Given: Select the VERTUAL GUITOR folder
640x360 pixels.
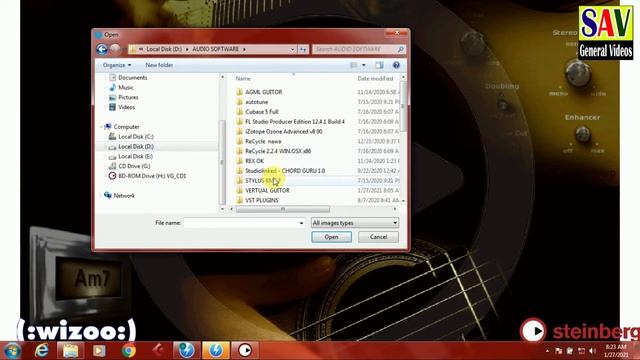Looking at the screenshot, I should 267,190.
